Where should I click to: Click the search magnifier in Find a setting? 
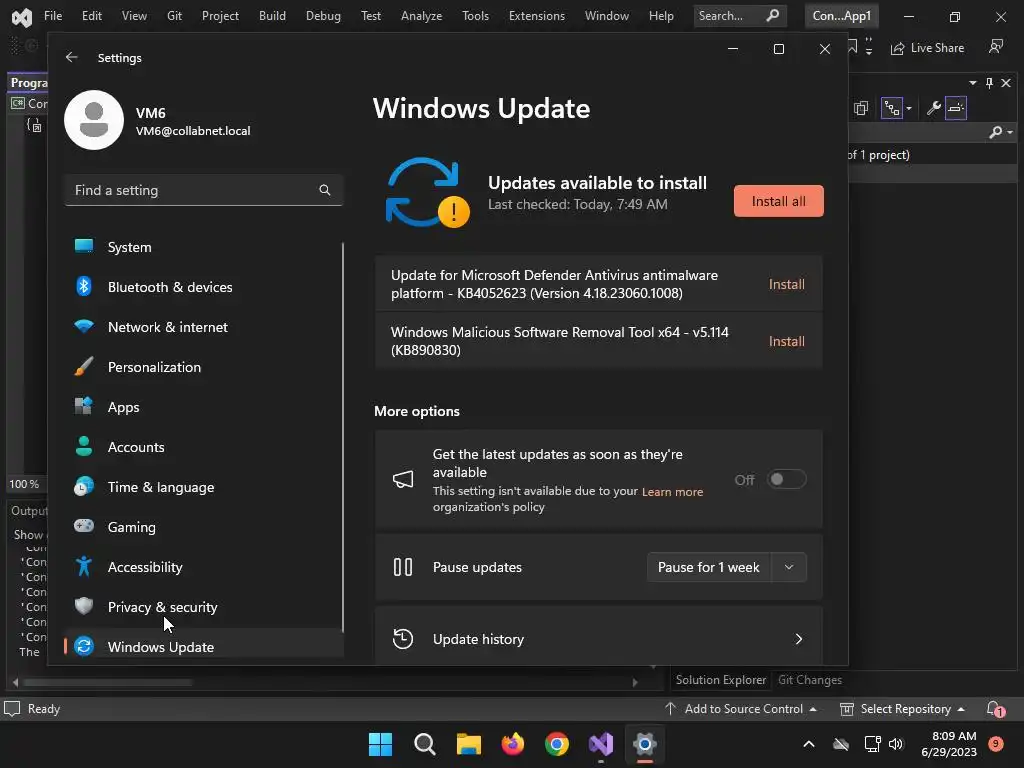pos(325,190)
